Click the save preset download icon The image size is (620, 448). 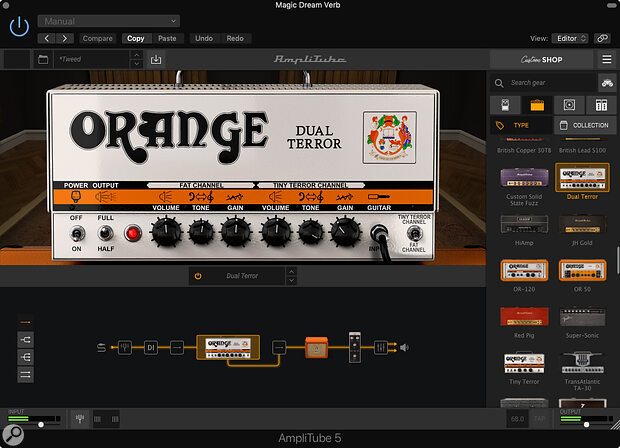(x=156, y=59)
